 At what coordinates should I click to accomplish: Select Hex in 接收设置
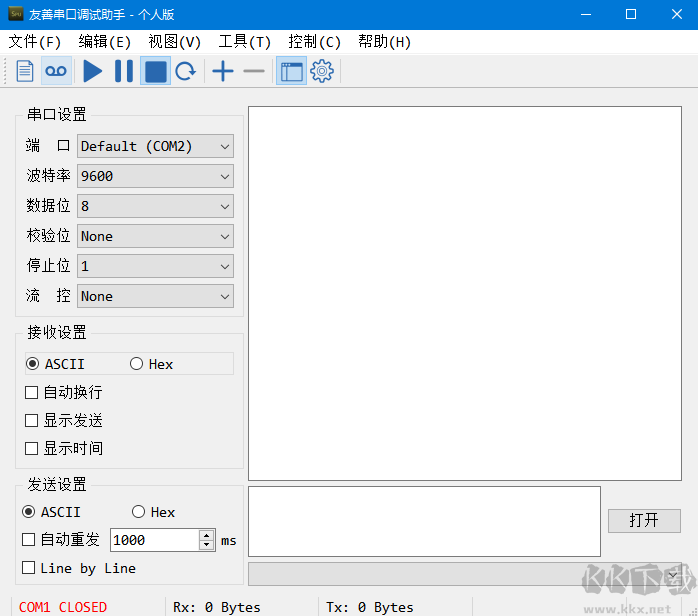(x=151, y=364)
